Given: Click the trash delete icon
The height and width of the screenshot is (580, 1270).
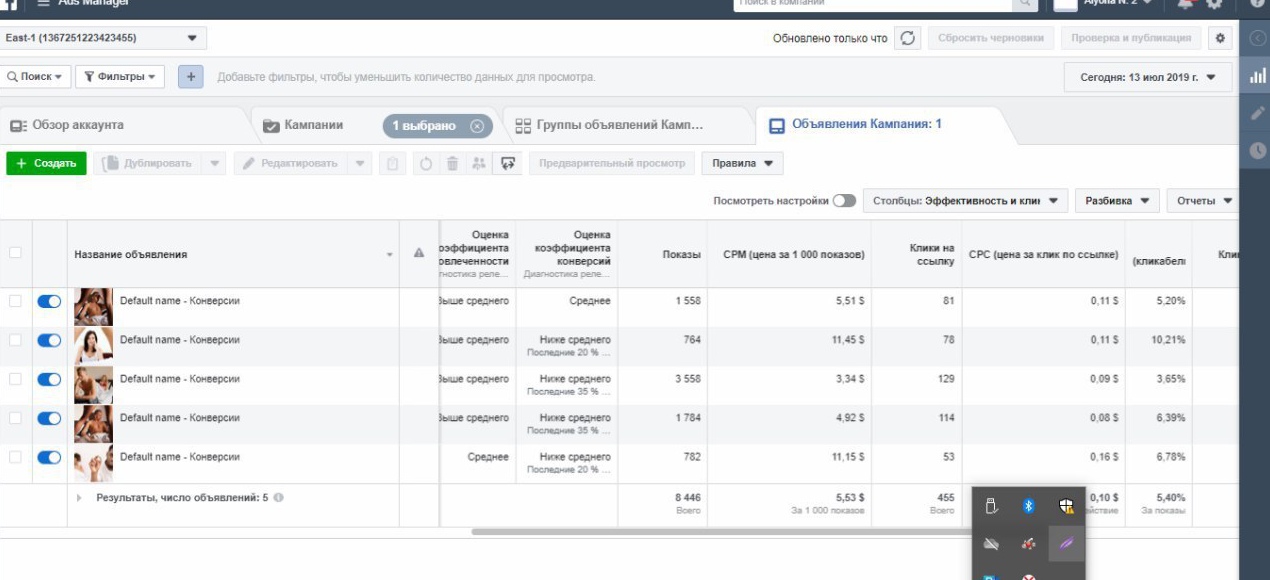Looking at the screenshot, I should 452,163.
